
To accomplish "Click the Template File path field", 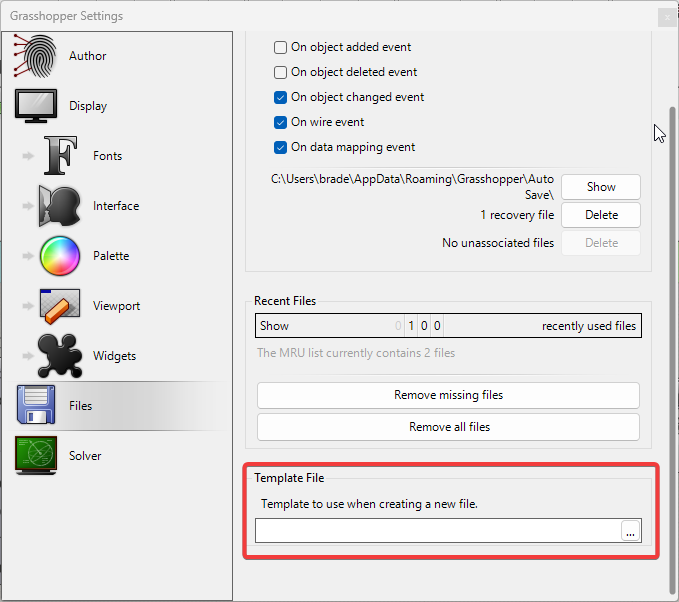I will [x=438, y=531].
